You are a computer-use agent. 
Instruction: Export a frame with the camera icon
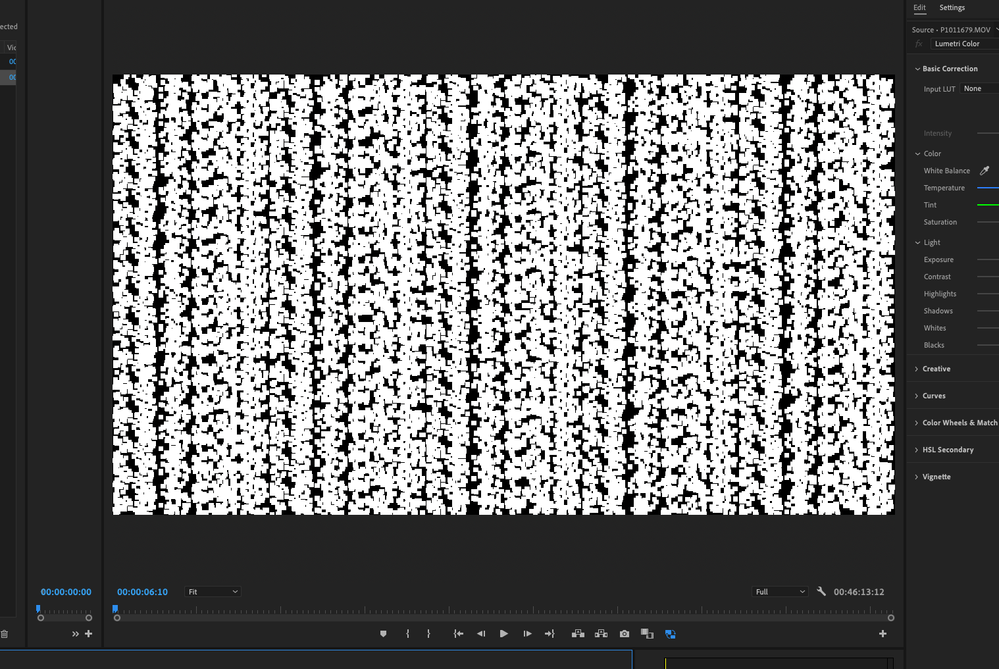coord(624,634)
